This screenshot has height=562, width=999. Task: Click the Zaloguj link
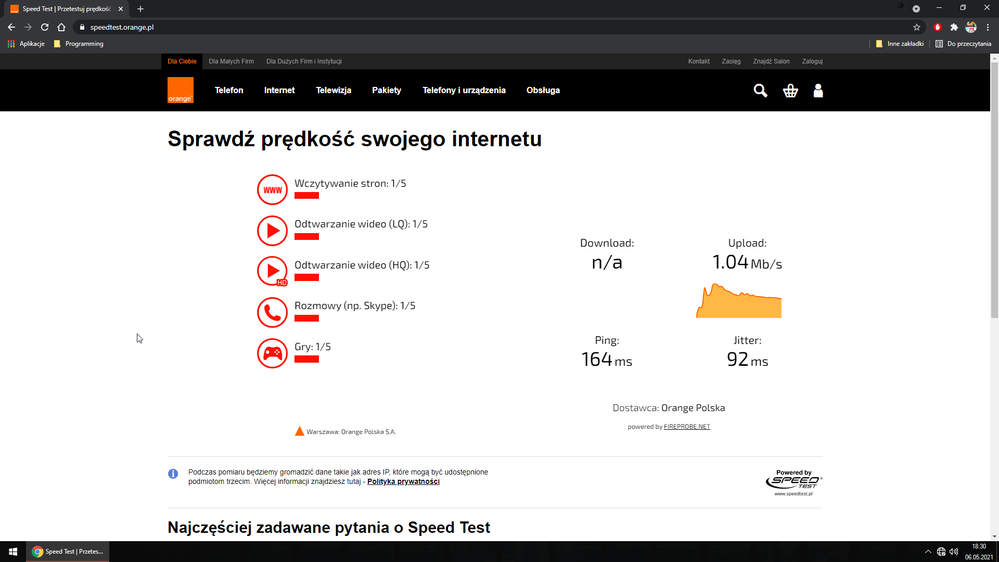coord(812,61)
